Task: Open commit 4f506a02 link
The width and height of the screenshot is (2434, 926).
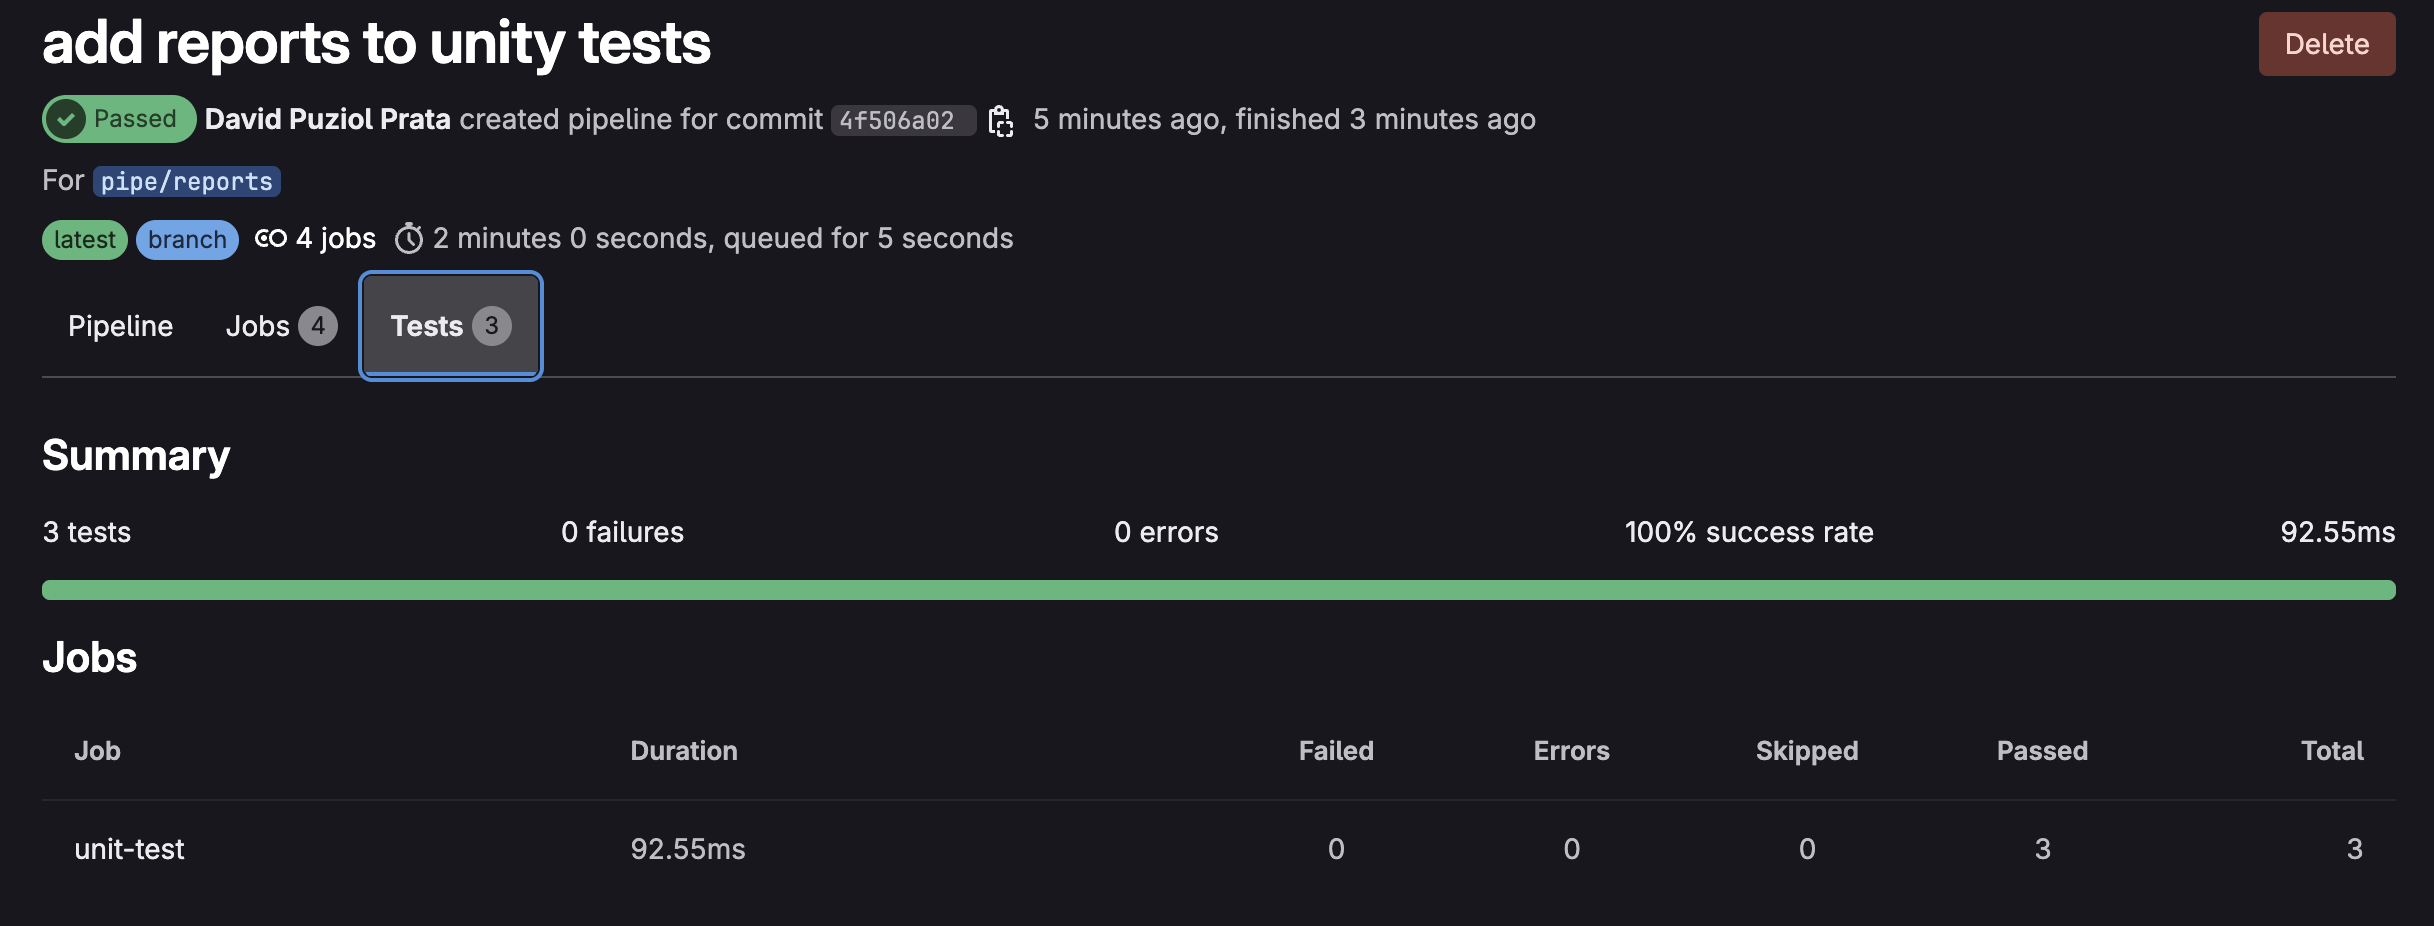Action: pyautogui.click(x=897, y=121)
